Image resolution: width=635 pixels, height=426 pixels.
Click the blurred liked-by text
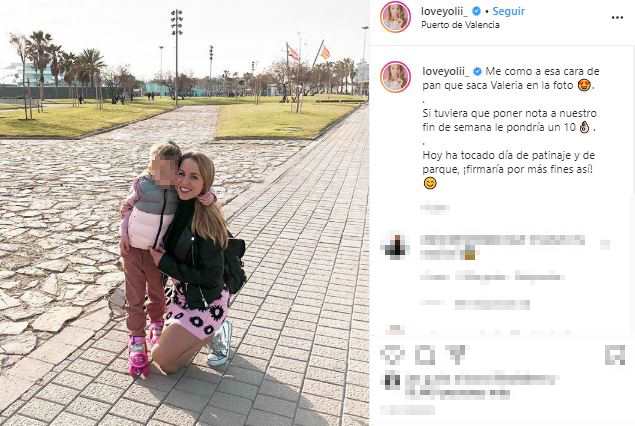pos(482,386)
